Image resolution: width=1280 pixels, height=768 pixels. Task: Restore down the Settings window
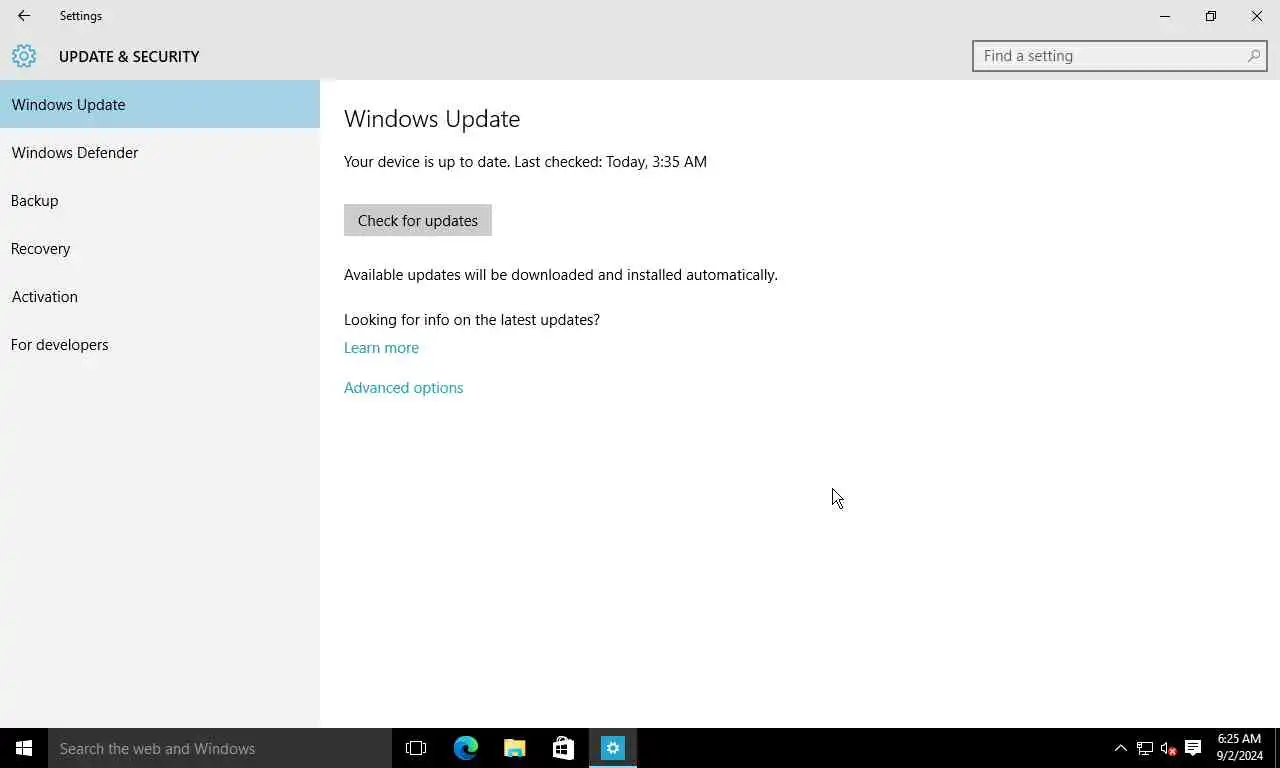[1211, 16]
